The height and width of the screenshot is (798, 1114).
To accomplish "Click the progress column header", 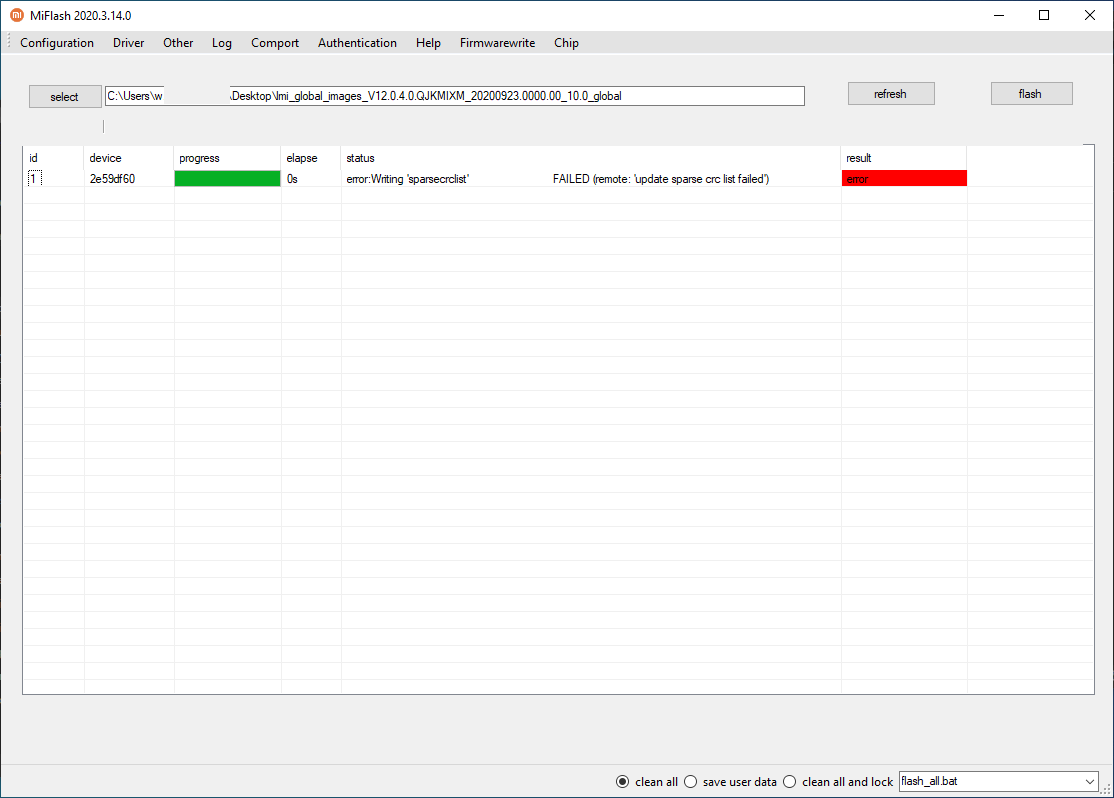I will pyautogui.click(x=227, y=158).
